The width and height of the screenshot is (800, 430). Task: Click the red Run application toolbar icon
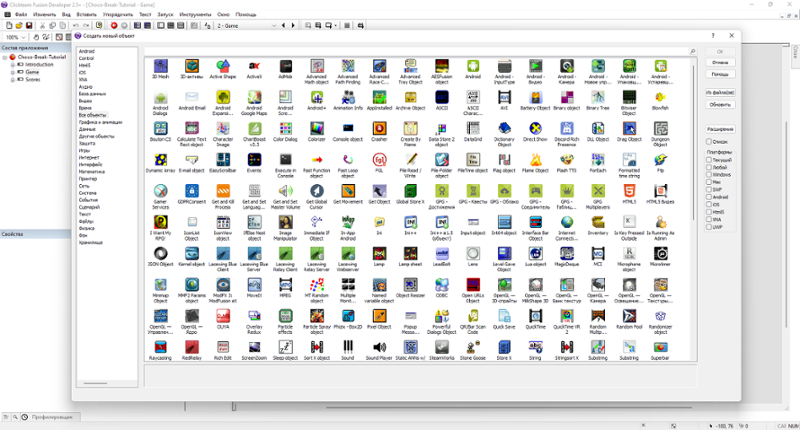(x=114, y=26)
